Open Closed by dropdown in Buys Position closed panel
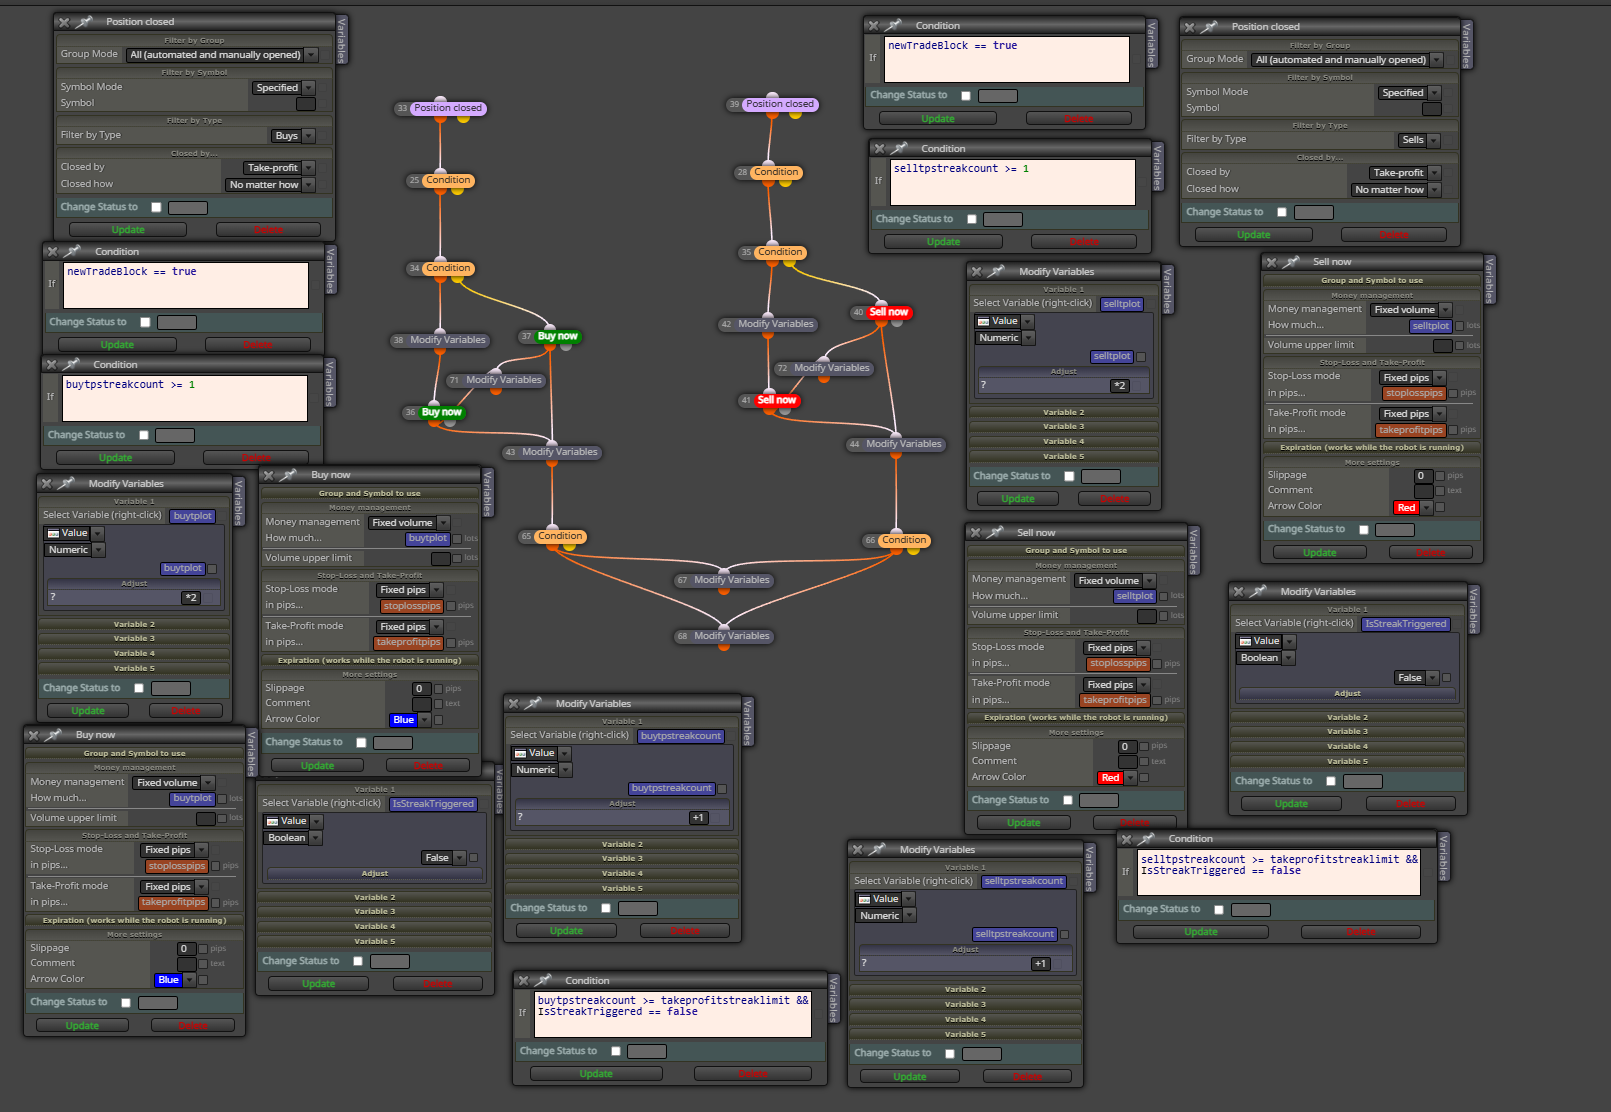The width and height of the screenshot is (1611, 1112). tap(279, 168)
